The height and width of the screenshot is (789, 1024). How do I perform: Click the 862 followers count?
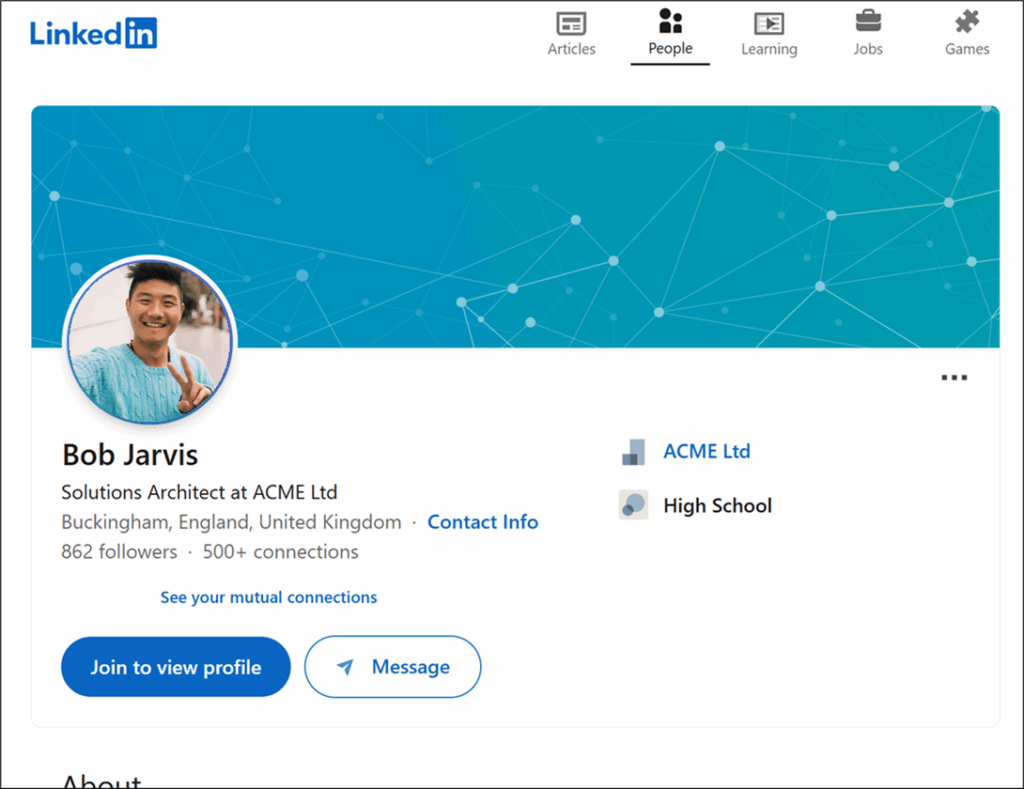pyautogui.click(x=119, y=552)
